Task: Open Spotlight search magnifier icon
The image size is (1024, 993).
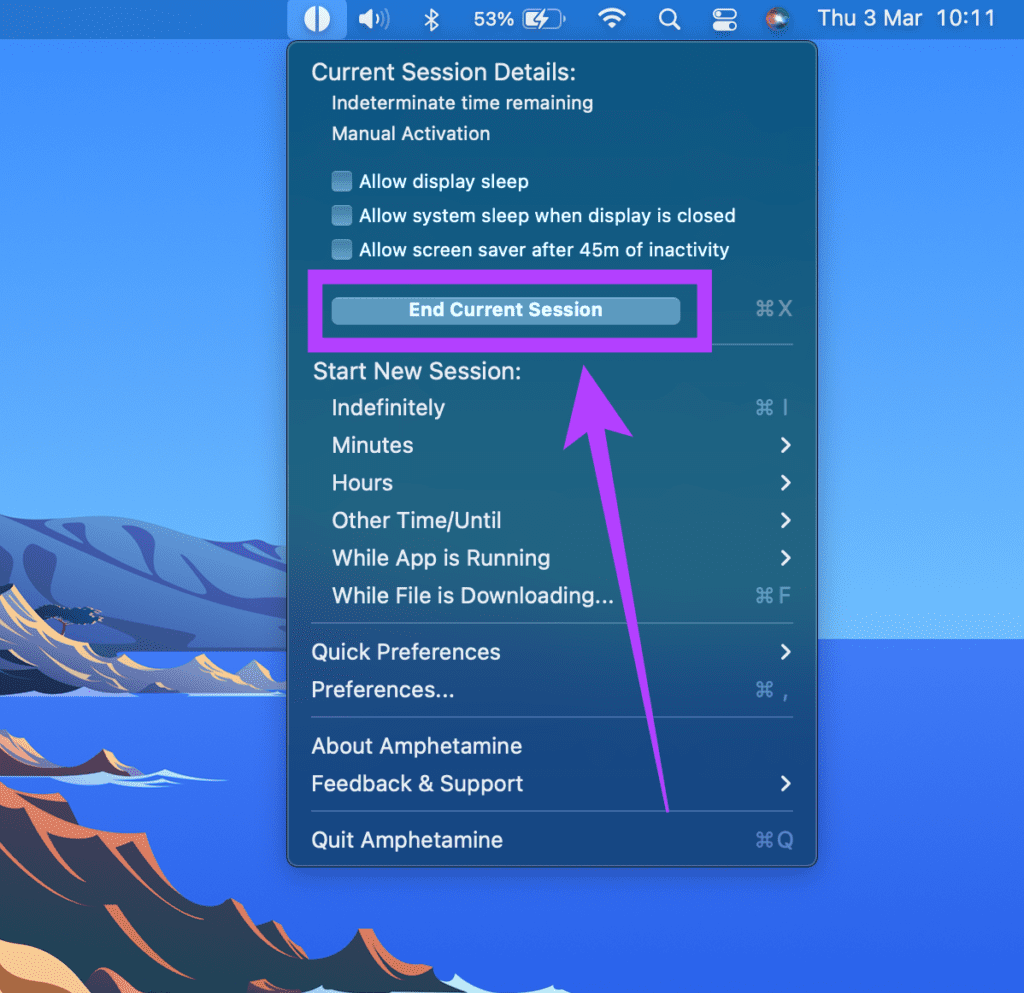Action: 669,19
